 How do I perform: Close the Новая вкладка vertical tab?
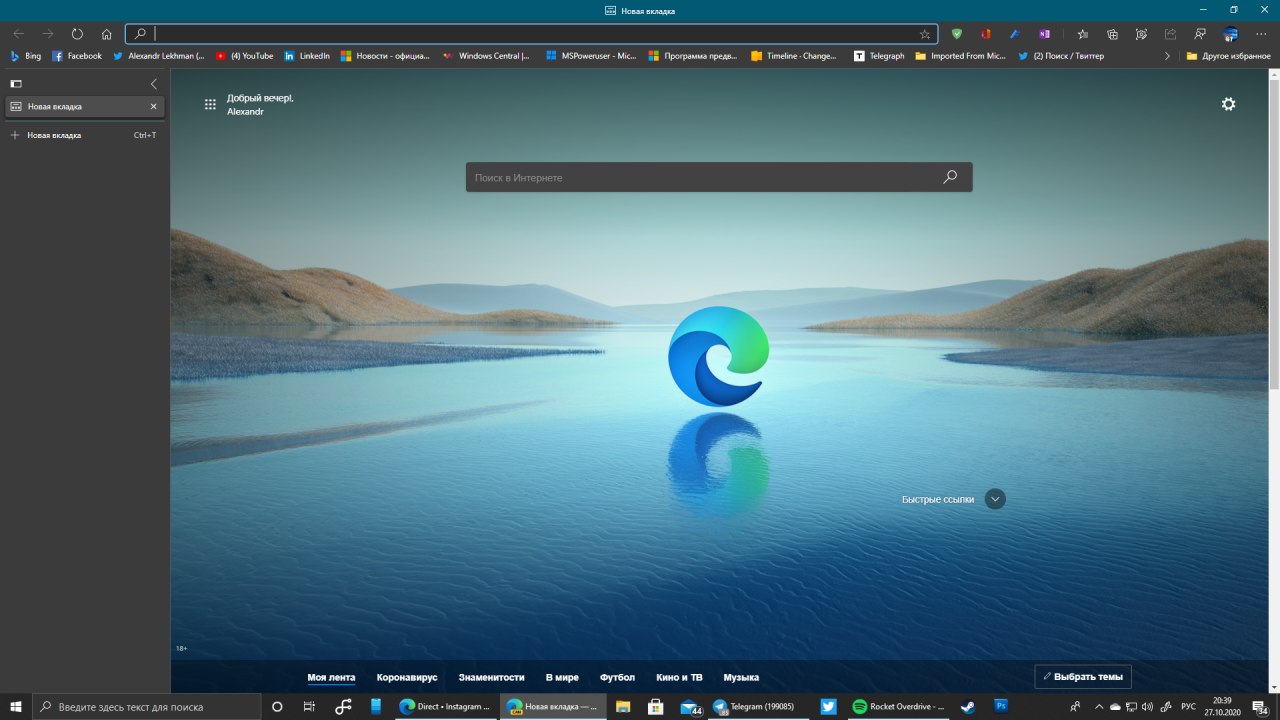click(x=153, y=106)
